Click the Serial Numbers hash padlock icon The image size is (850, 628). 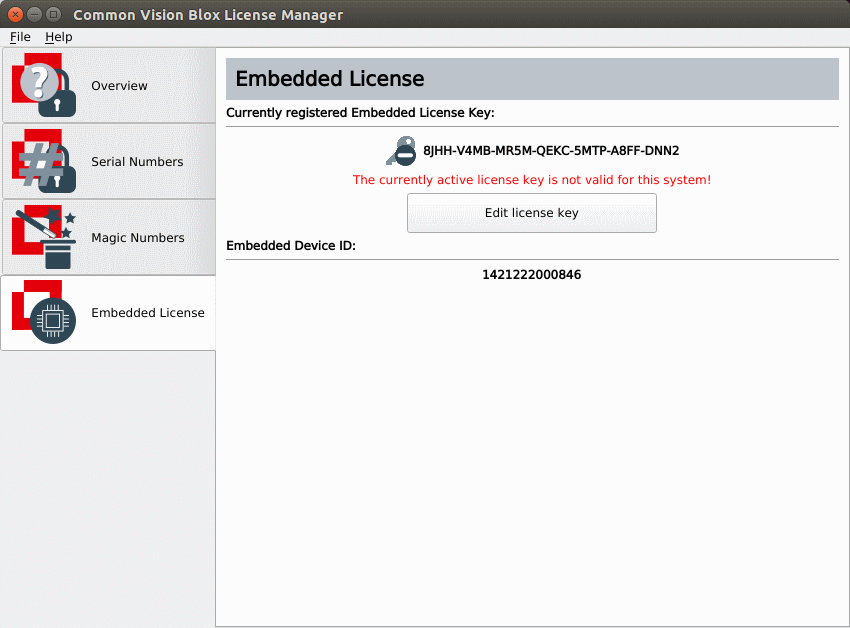point(45,162)
